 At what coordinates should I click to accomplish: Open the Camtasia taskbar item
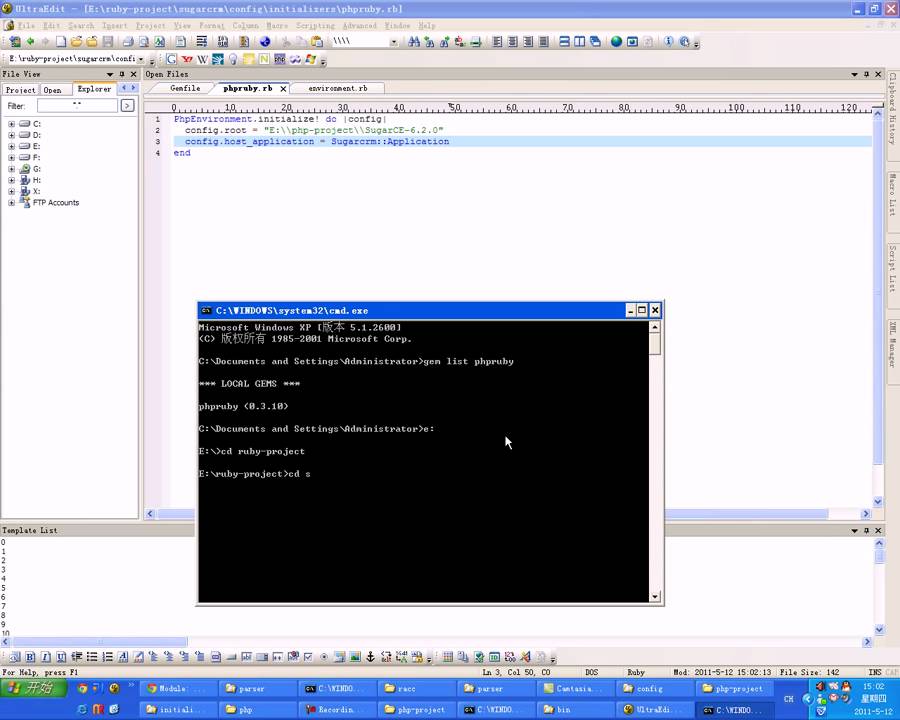tap(576, 688)
